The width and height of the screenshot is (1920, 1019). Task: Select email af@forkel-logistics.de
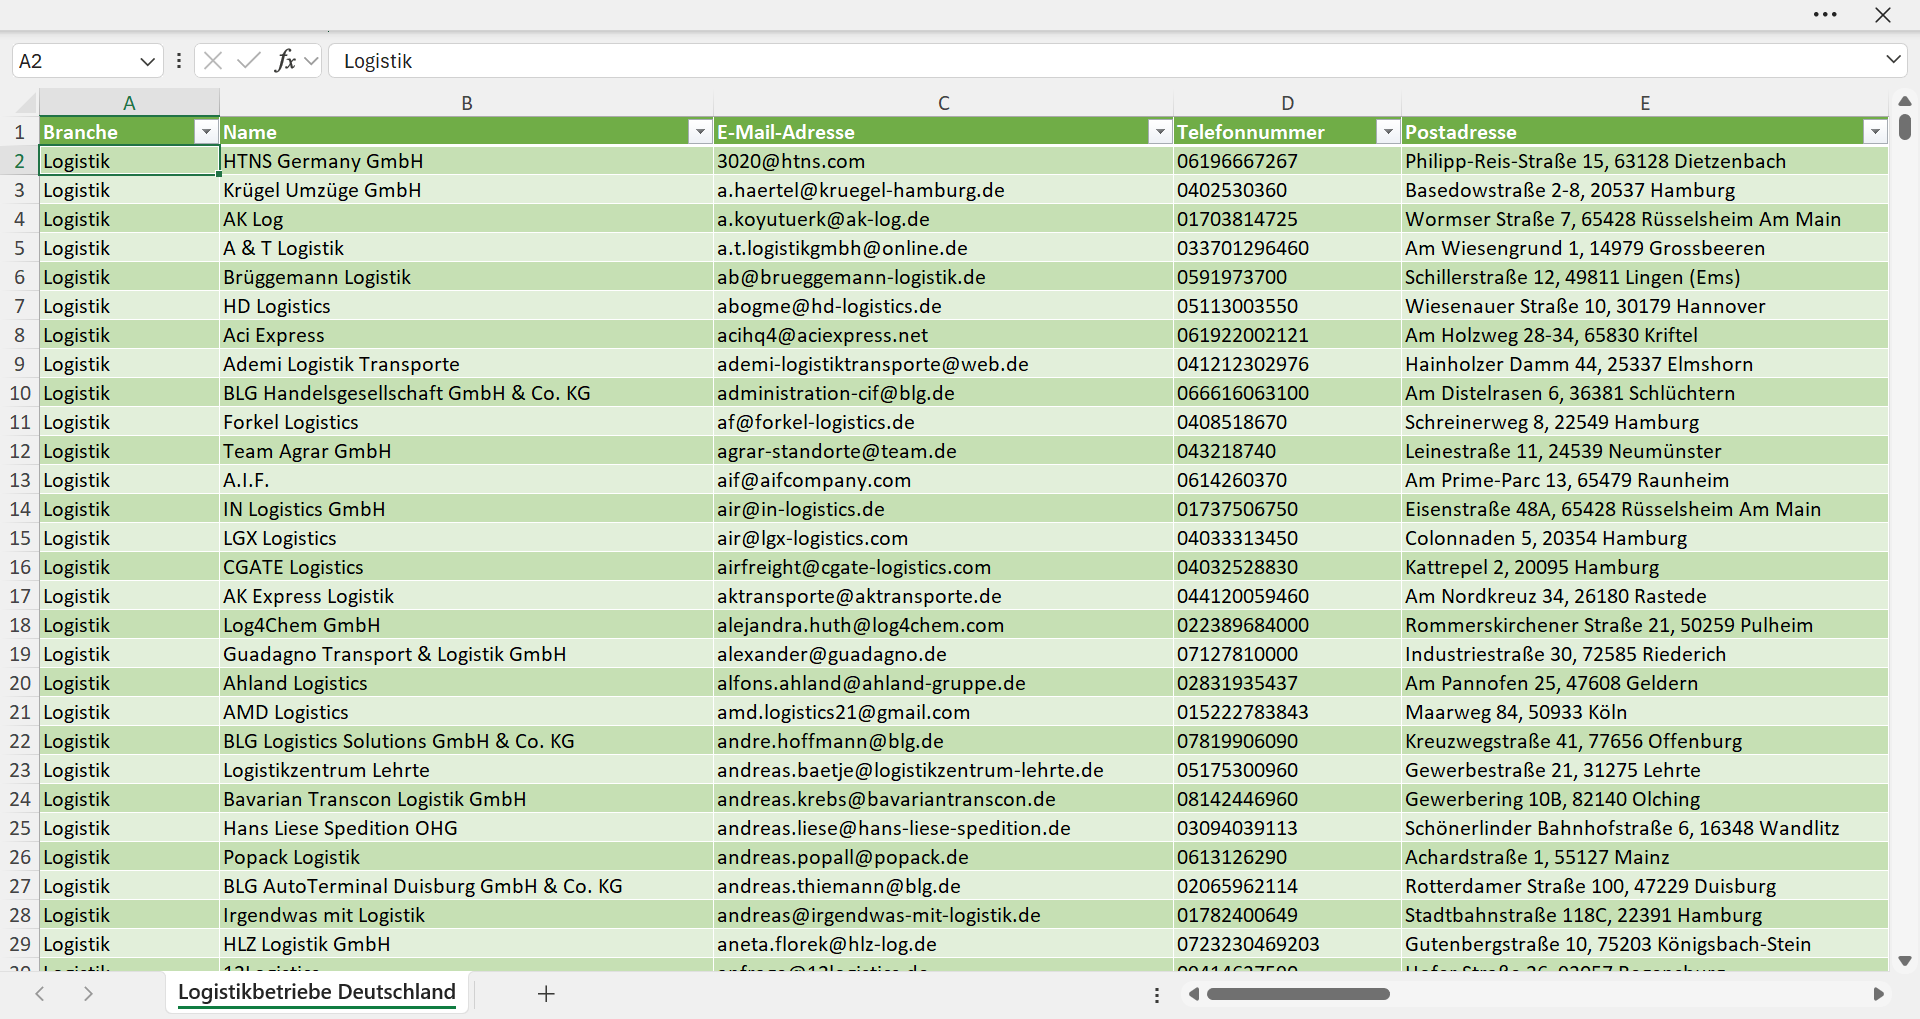943,422
